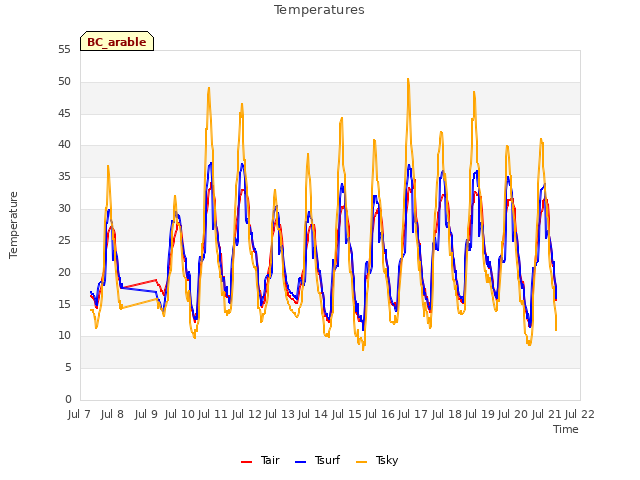
Task: Toggle the Tsky legend entry
Action: click(x=377, y=460)
